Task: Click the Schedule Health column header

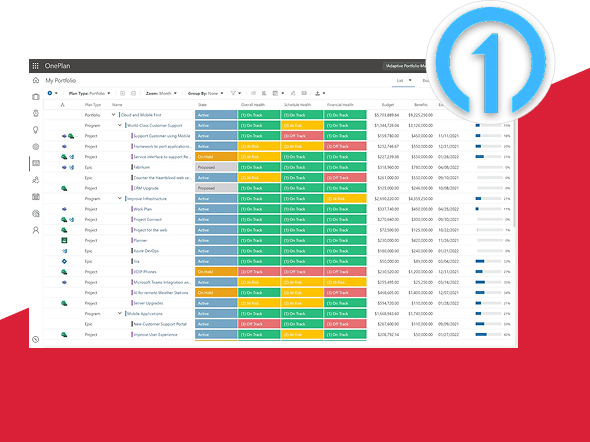Action: [x=297, y=105]
